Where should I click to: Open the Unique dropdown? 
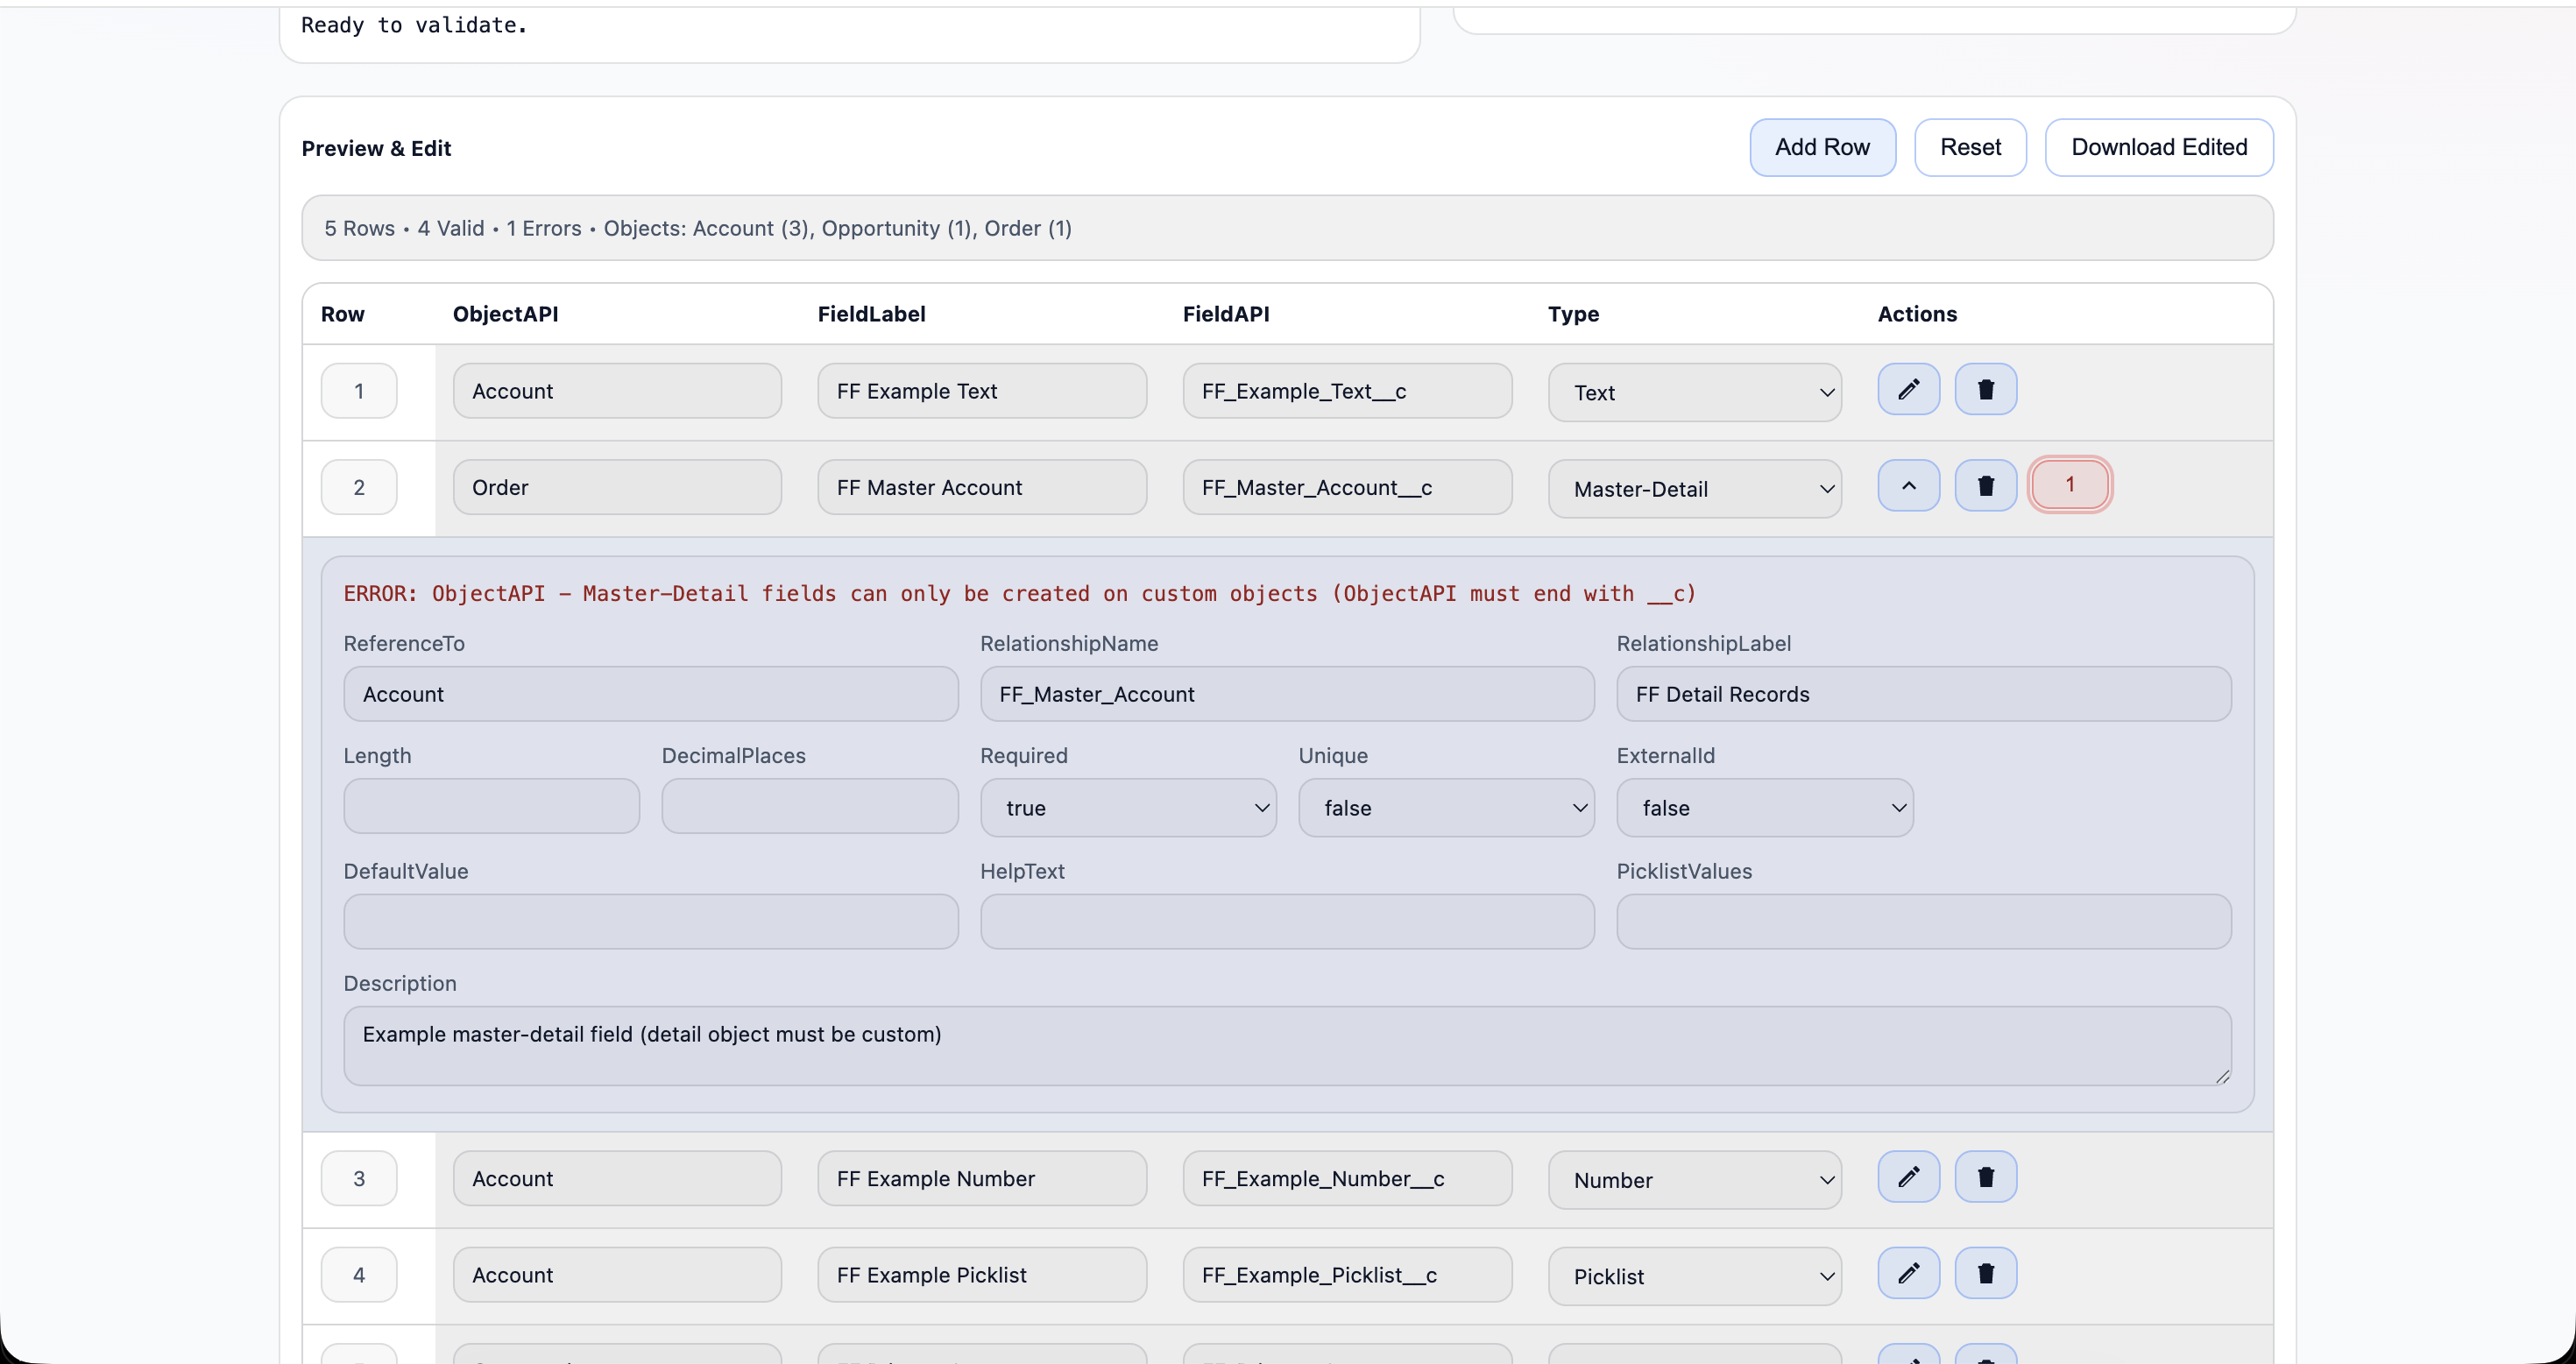(1446, 808)
